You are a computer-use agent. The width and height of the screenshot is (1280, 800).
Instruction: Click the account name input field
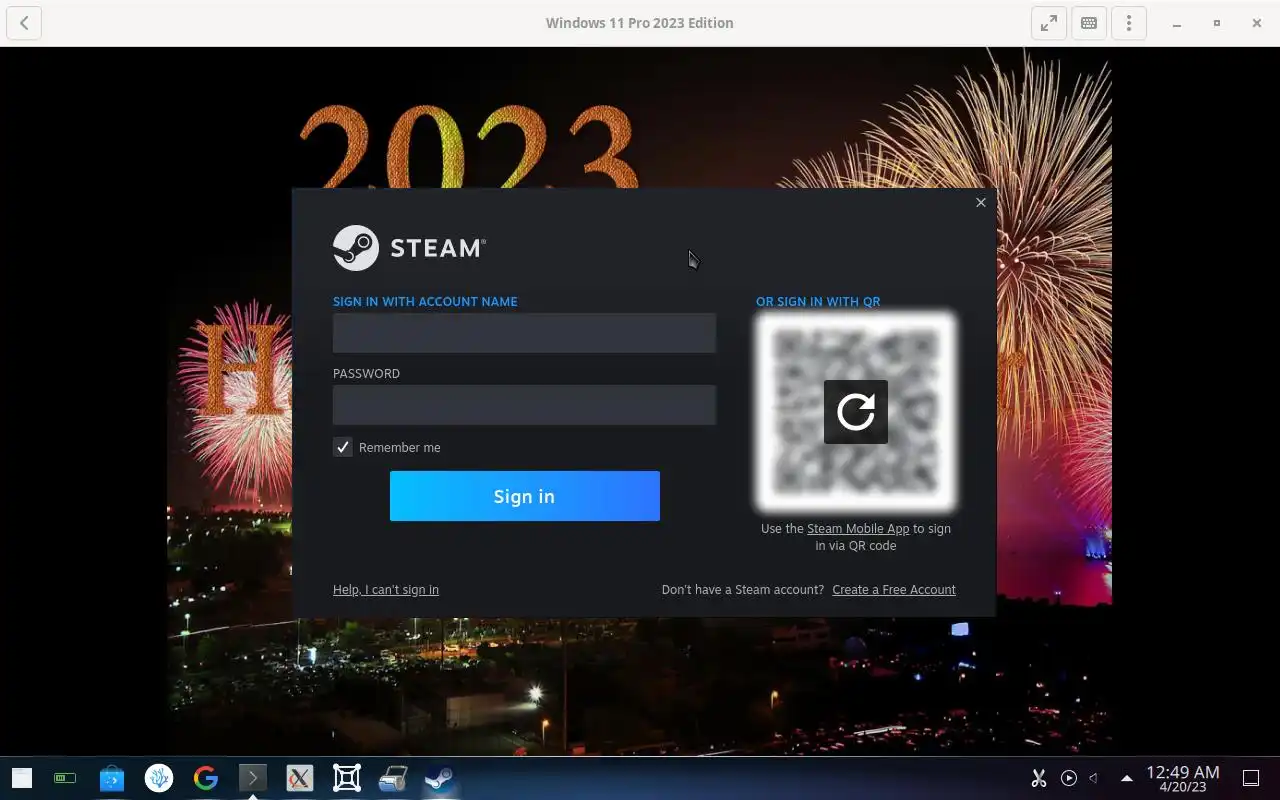(524, 333)
